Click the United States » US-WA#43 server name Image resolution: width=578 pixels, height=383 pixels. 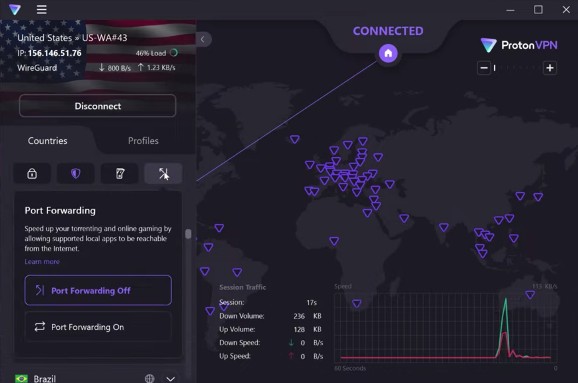pyautogui.click(x=72, y=38)
